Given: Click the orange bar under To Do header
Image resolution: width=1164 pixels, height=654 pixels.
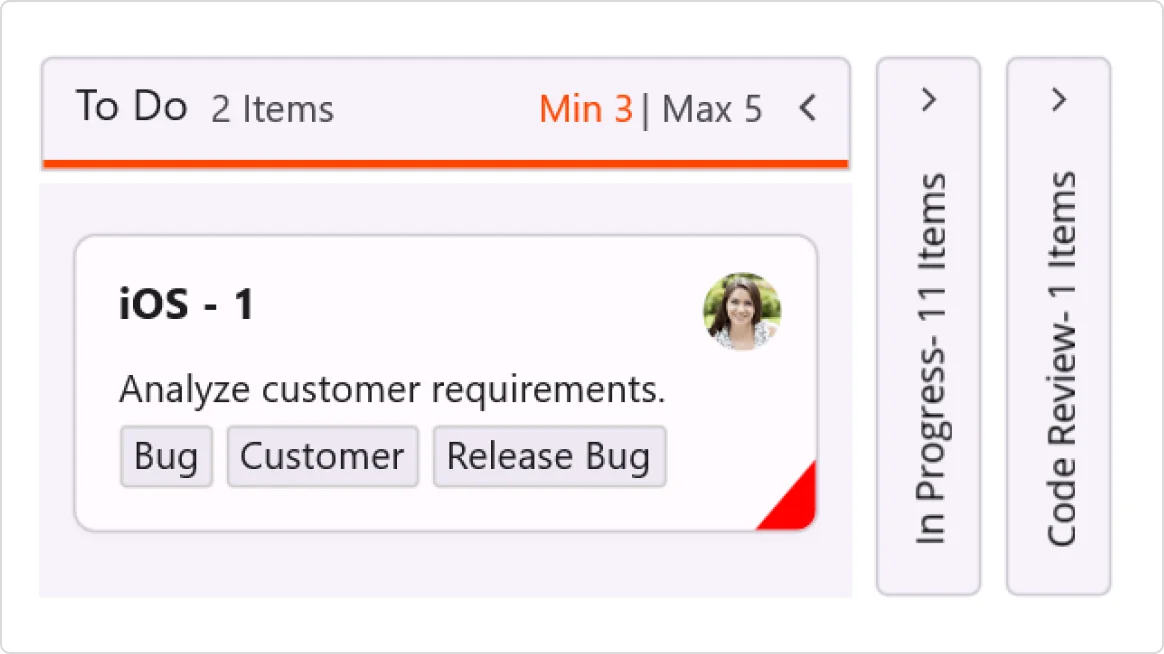Looking at the screenshot, I should [x=445, y=163].
